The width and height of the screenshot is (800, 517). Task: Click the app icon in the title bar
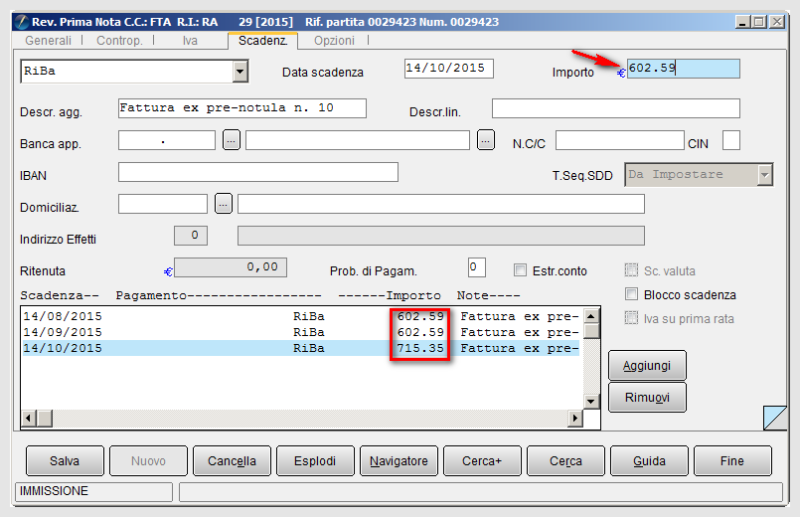pyautogui.click(x=21, y=22)
